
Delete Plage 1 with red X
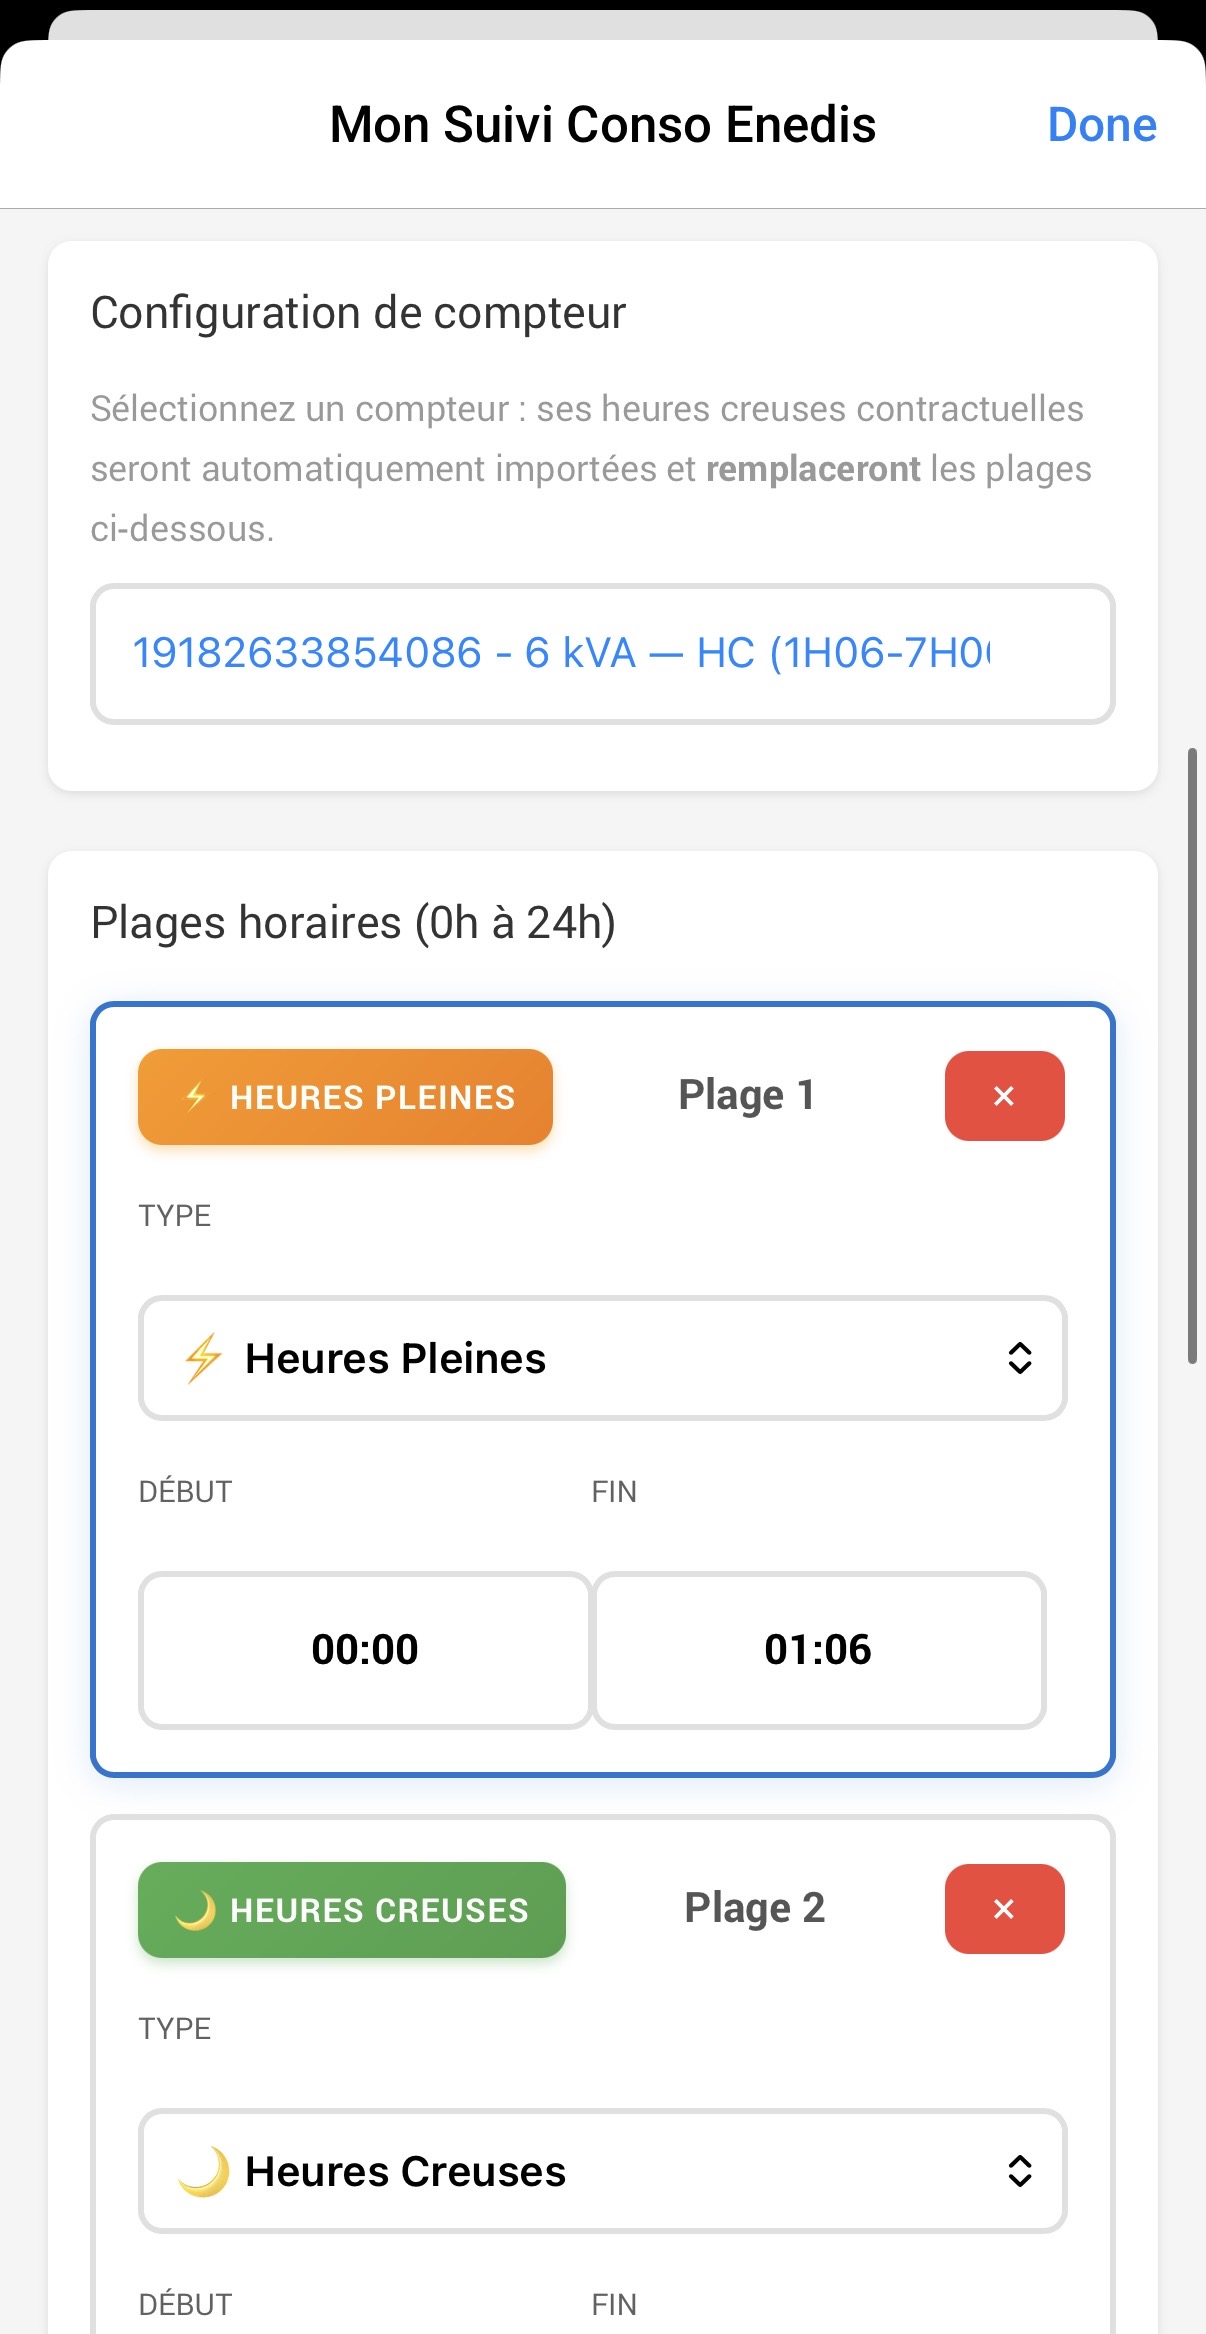pos(1004,1096)
